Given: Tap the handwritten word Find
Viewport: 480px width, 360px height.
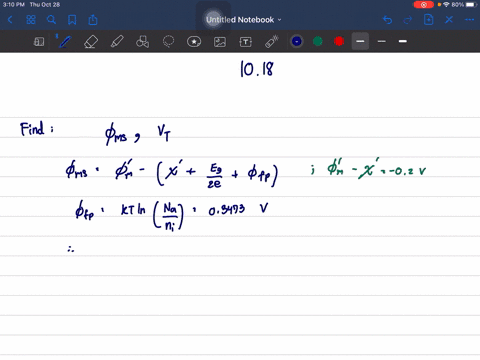Looking at the screenshot, I should pyautogui.click(x=32, y=129).
